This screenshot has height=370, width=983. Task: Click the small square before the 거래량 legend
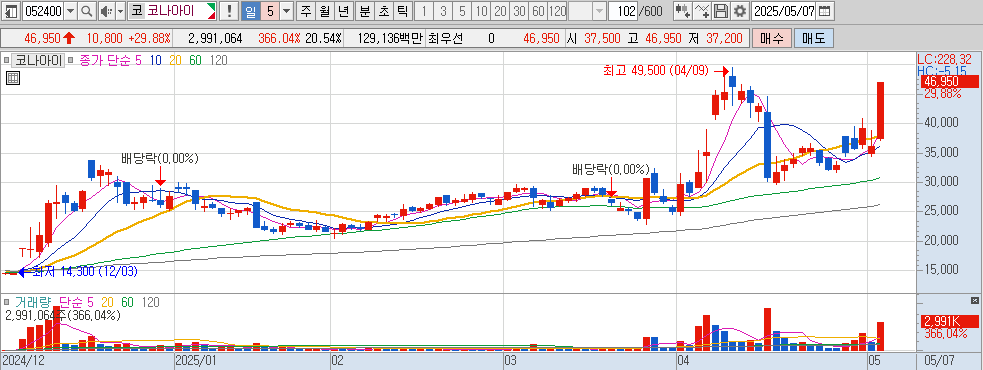coord(7,302)
